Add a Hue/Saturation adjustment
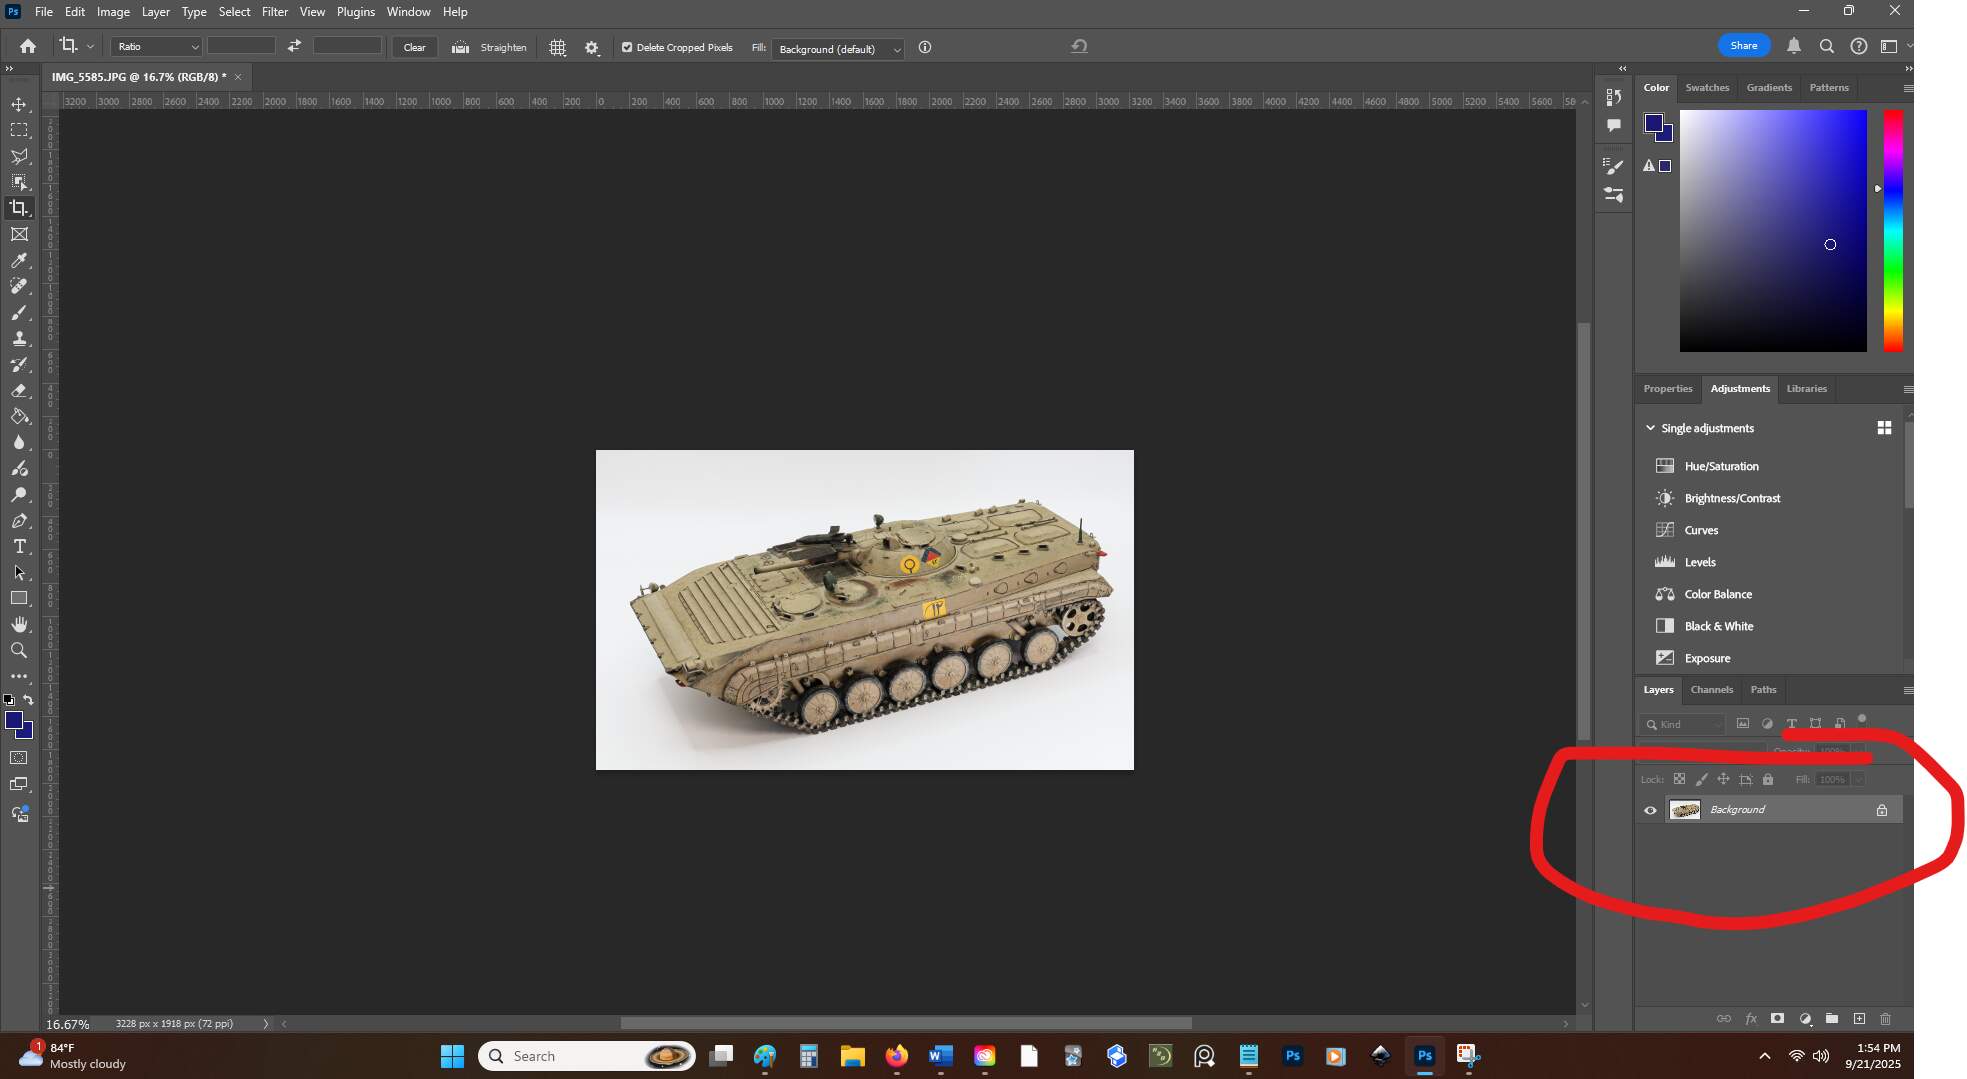Screen dimensions: 1967x1079 [x=1720, y=466]
